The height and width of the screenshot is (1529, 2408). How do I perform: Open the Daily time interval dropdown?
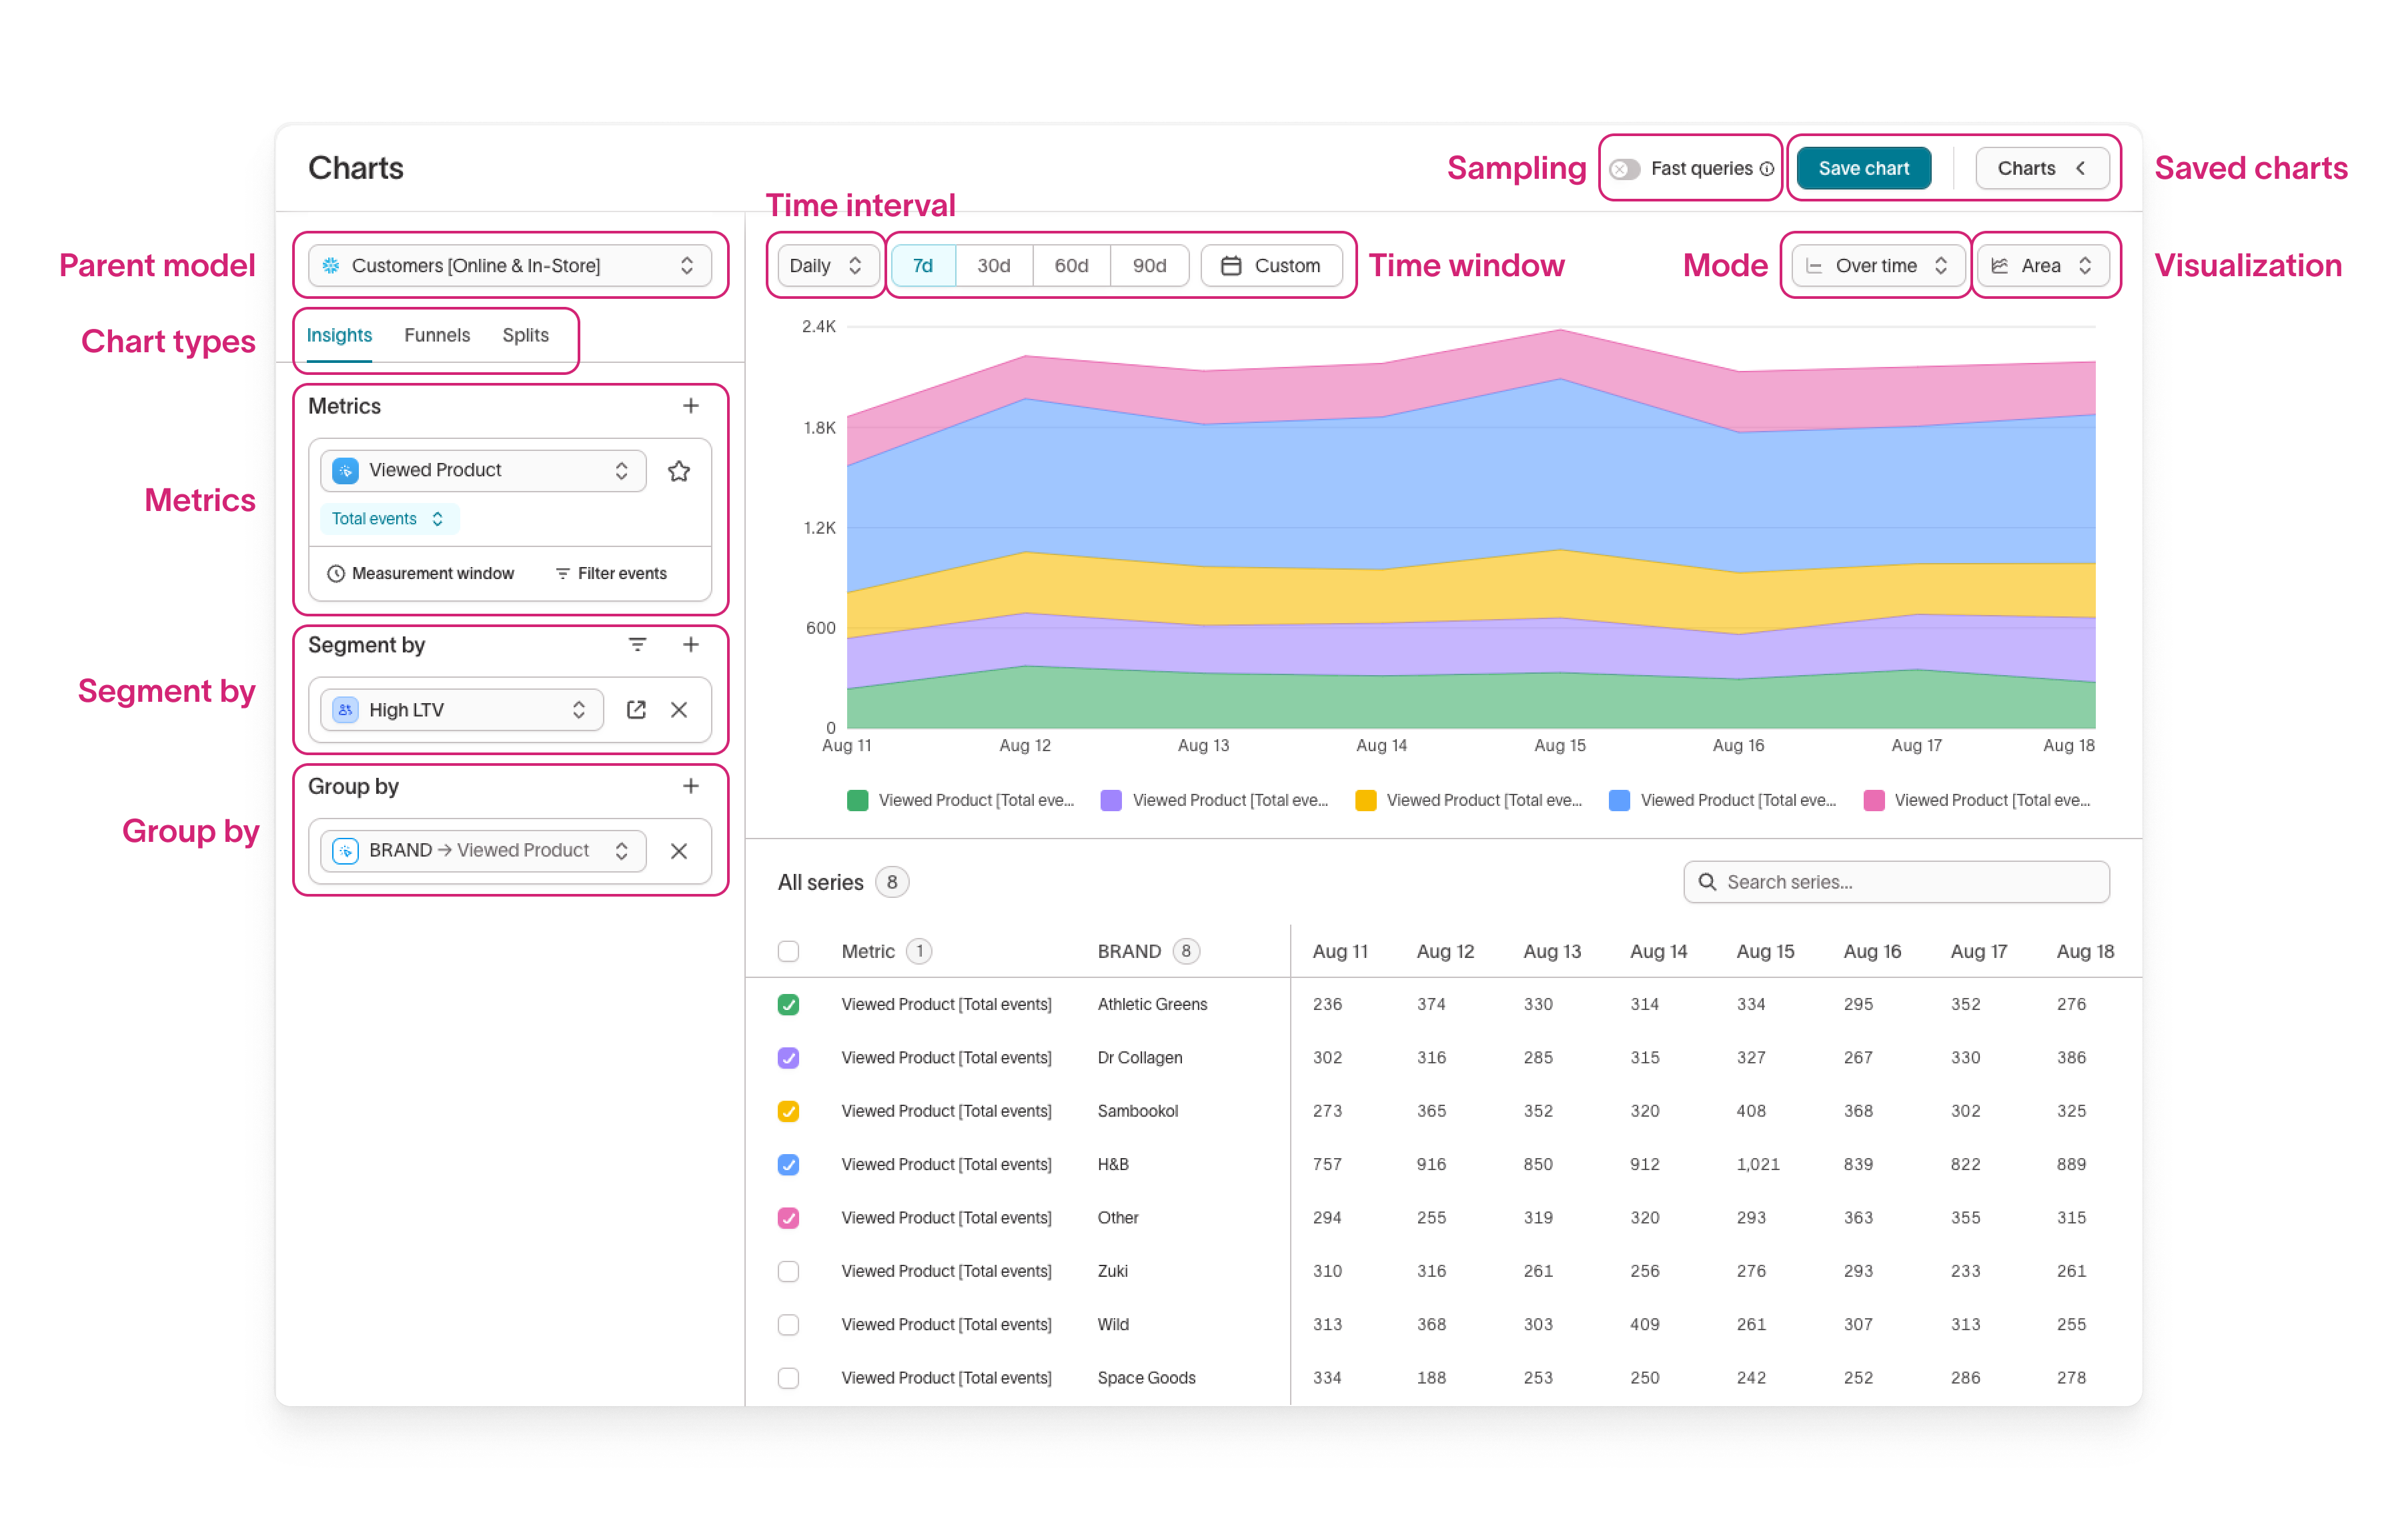[825, 266]
